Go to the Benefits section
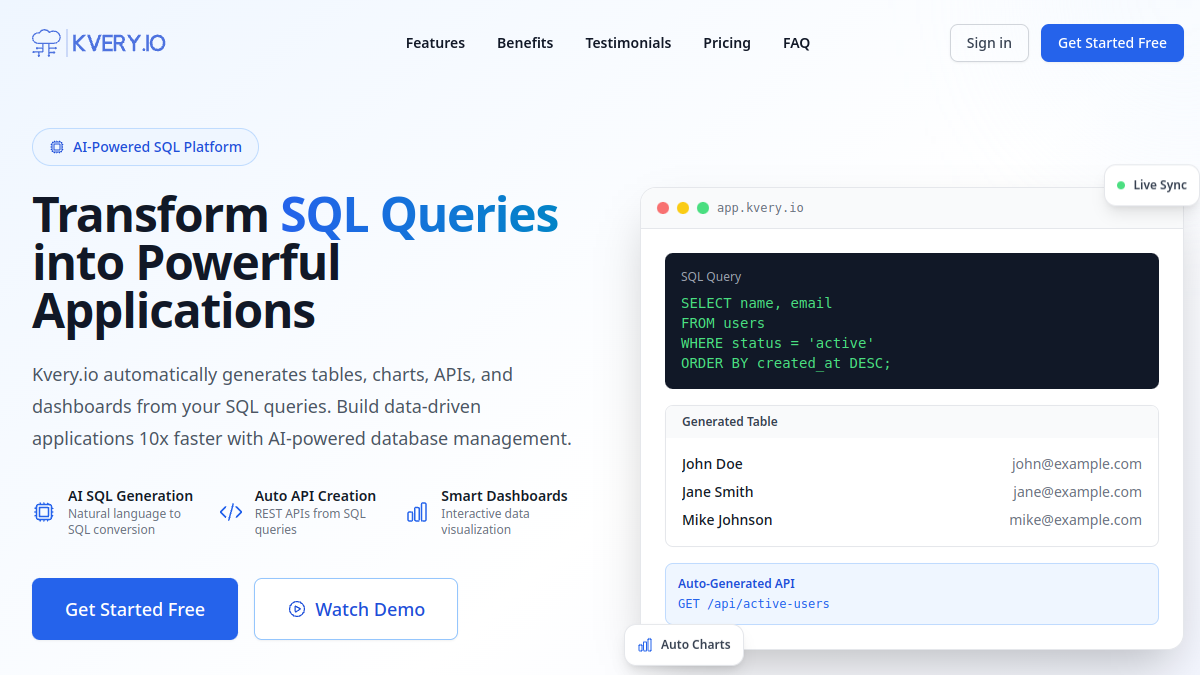 (525, 43)
